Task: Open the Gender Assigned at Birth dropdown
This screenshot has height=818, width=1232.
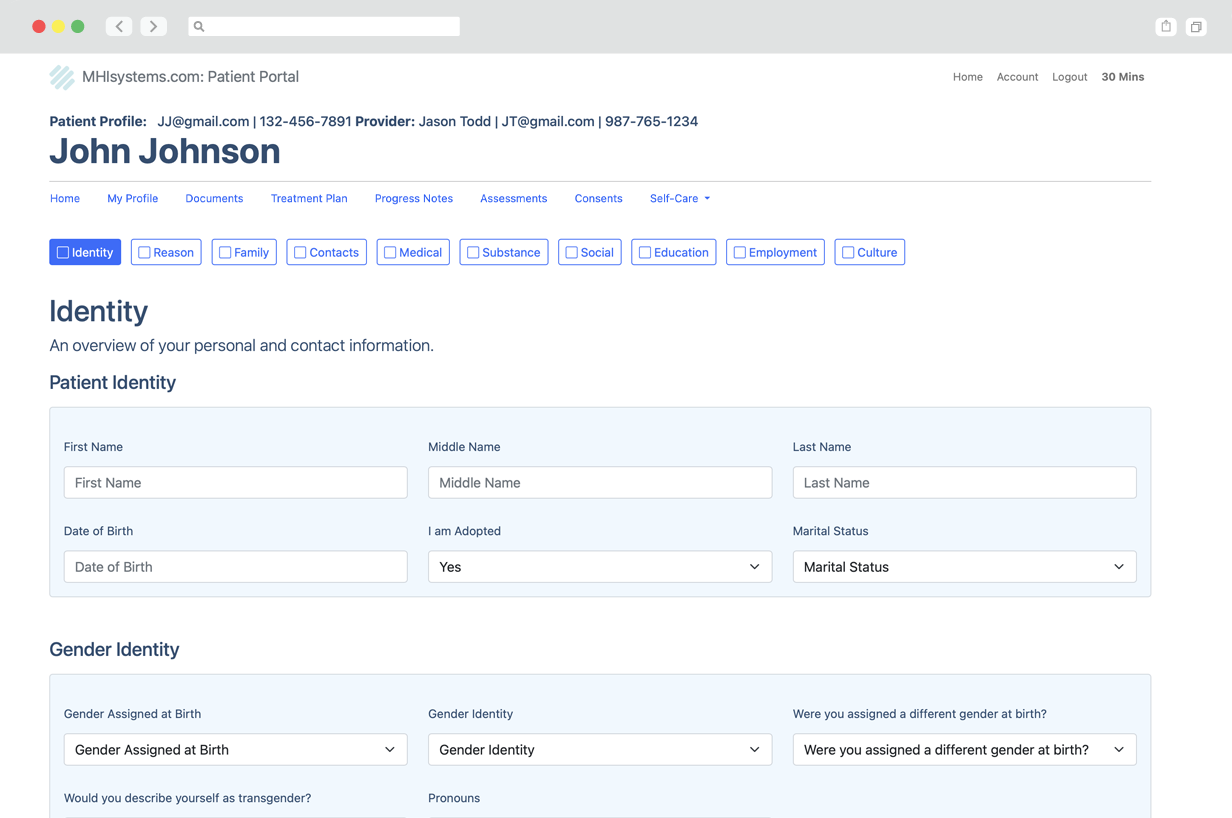Action: click(x=235, y=750)
